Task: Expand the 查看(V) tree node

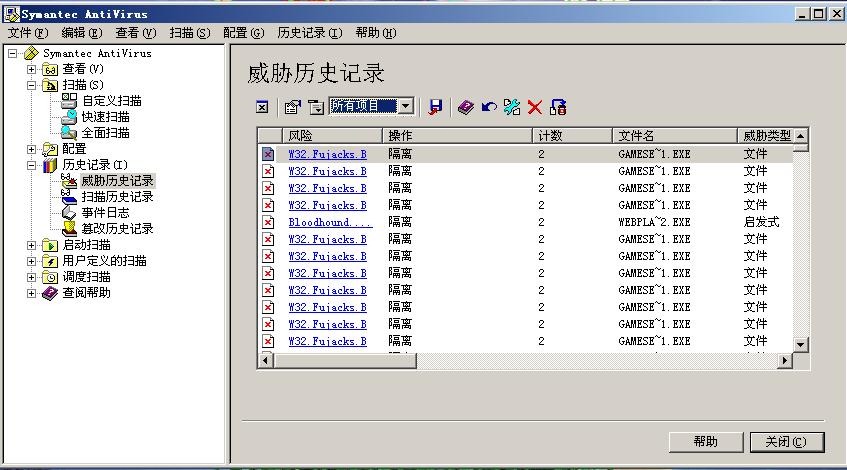Action: (x=31, y=69)
